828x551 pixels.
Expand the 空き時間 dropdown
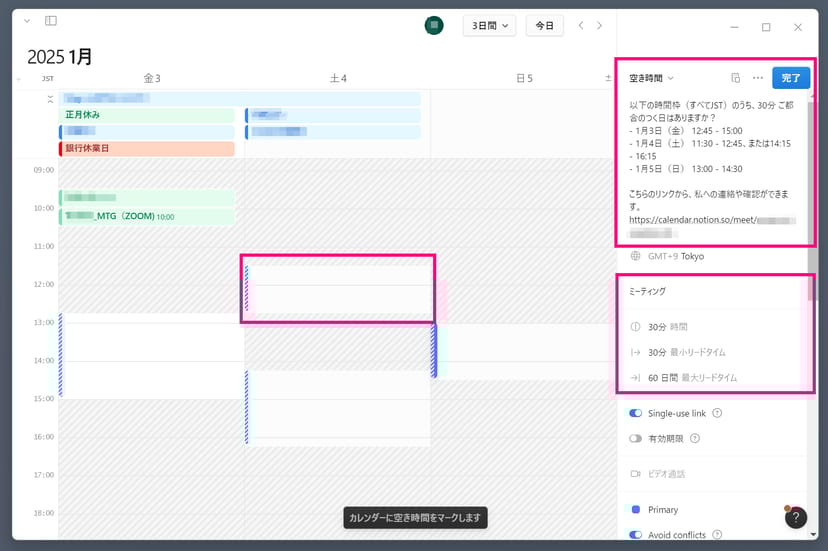click(x=652, y=78)
